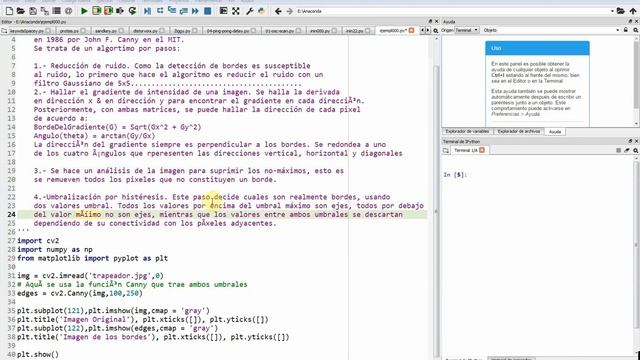Close the sandkey.py editor tab
The width and height of the screenshot is (640, 360).
121,31
